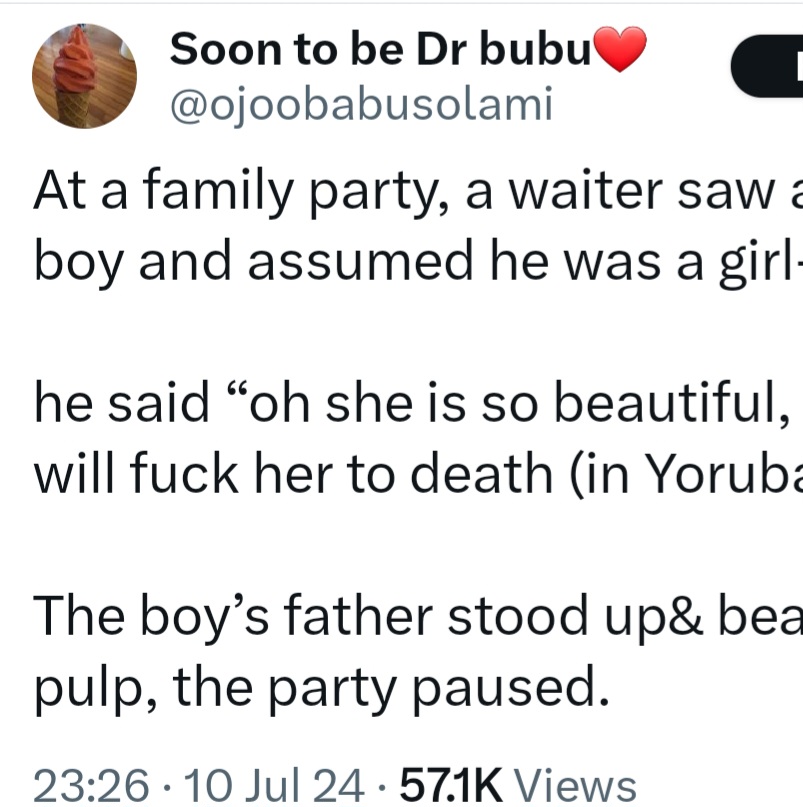Open the "Soon to be Dr bubu" profile name

coord(381,49)
